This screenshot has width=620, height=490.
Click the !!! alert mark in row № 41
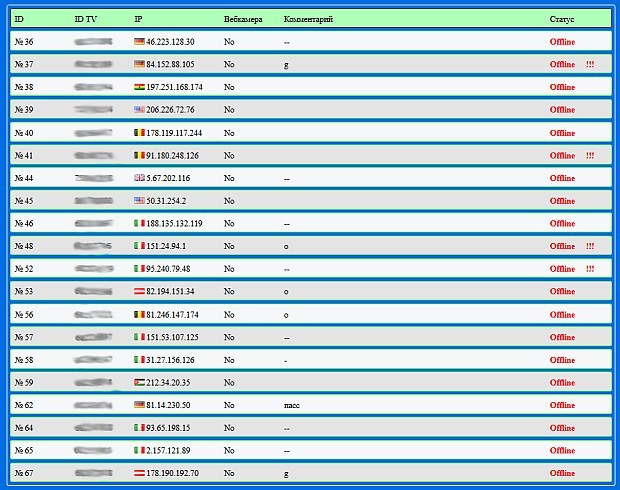pyautogui.click(x=590, y=155)
